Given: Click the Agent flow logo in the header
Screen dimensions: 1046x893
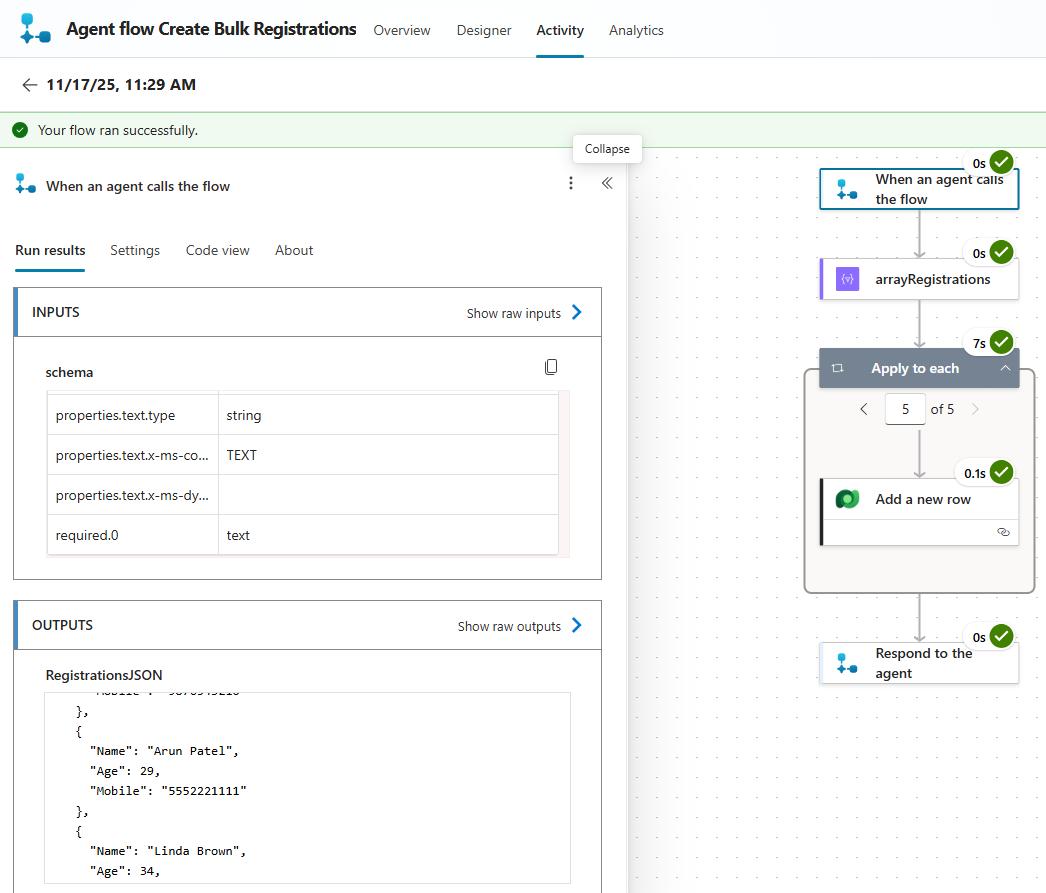Looking at the screenshot, I should point(35,30).
